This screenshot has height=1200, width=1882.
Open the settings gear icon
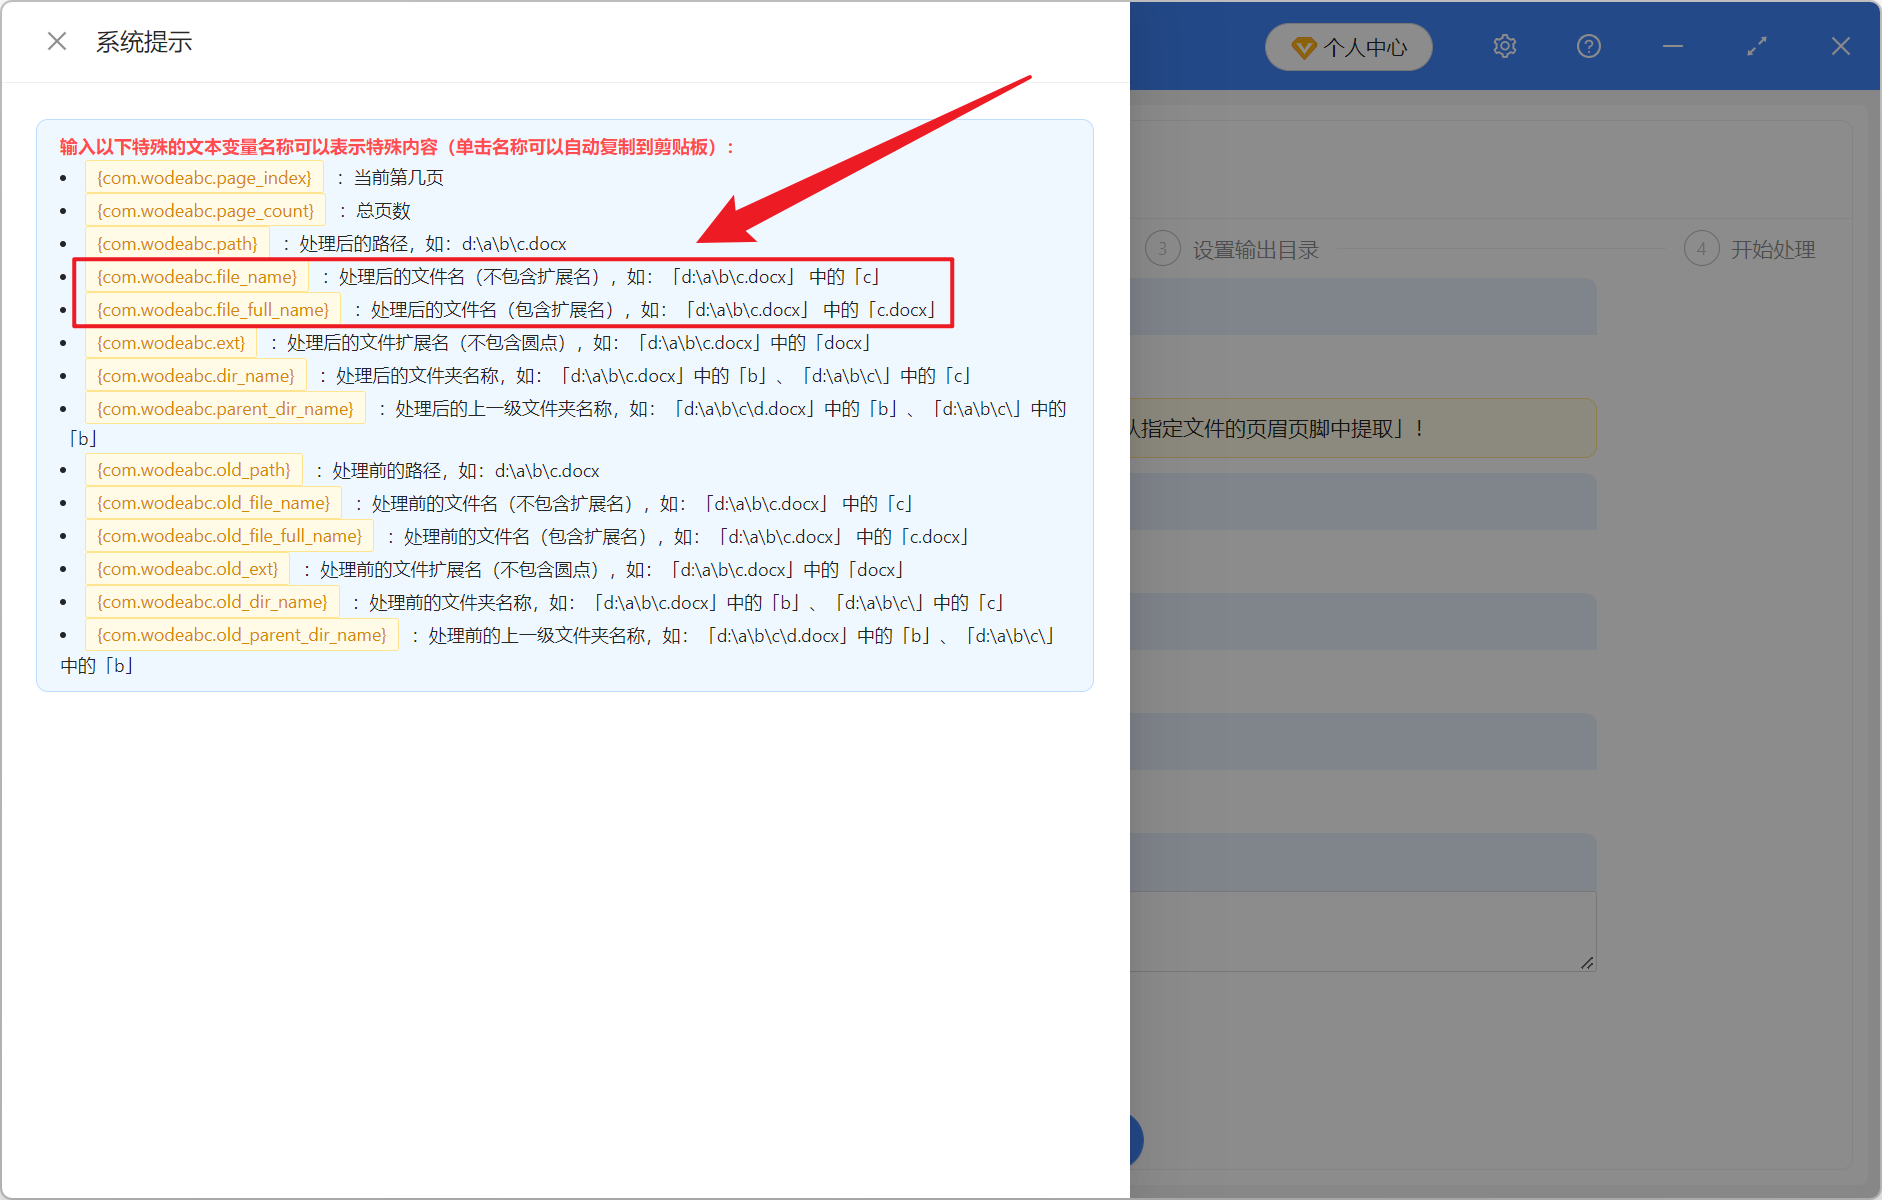pos(1504,46)
